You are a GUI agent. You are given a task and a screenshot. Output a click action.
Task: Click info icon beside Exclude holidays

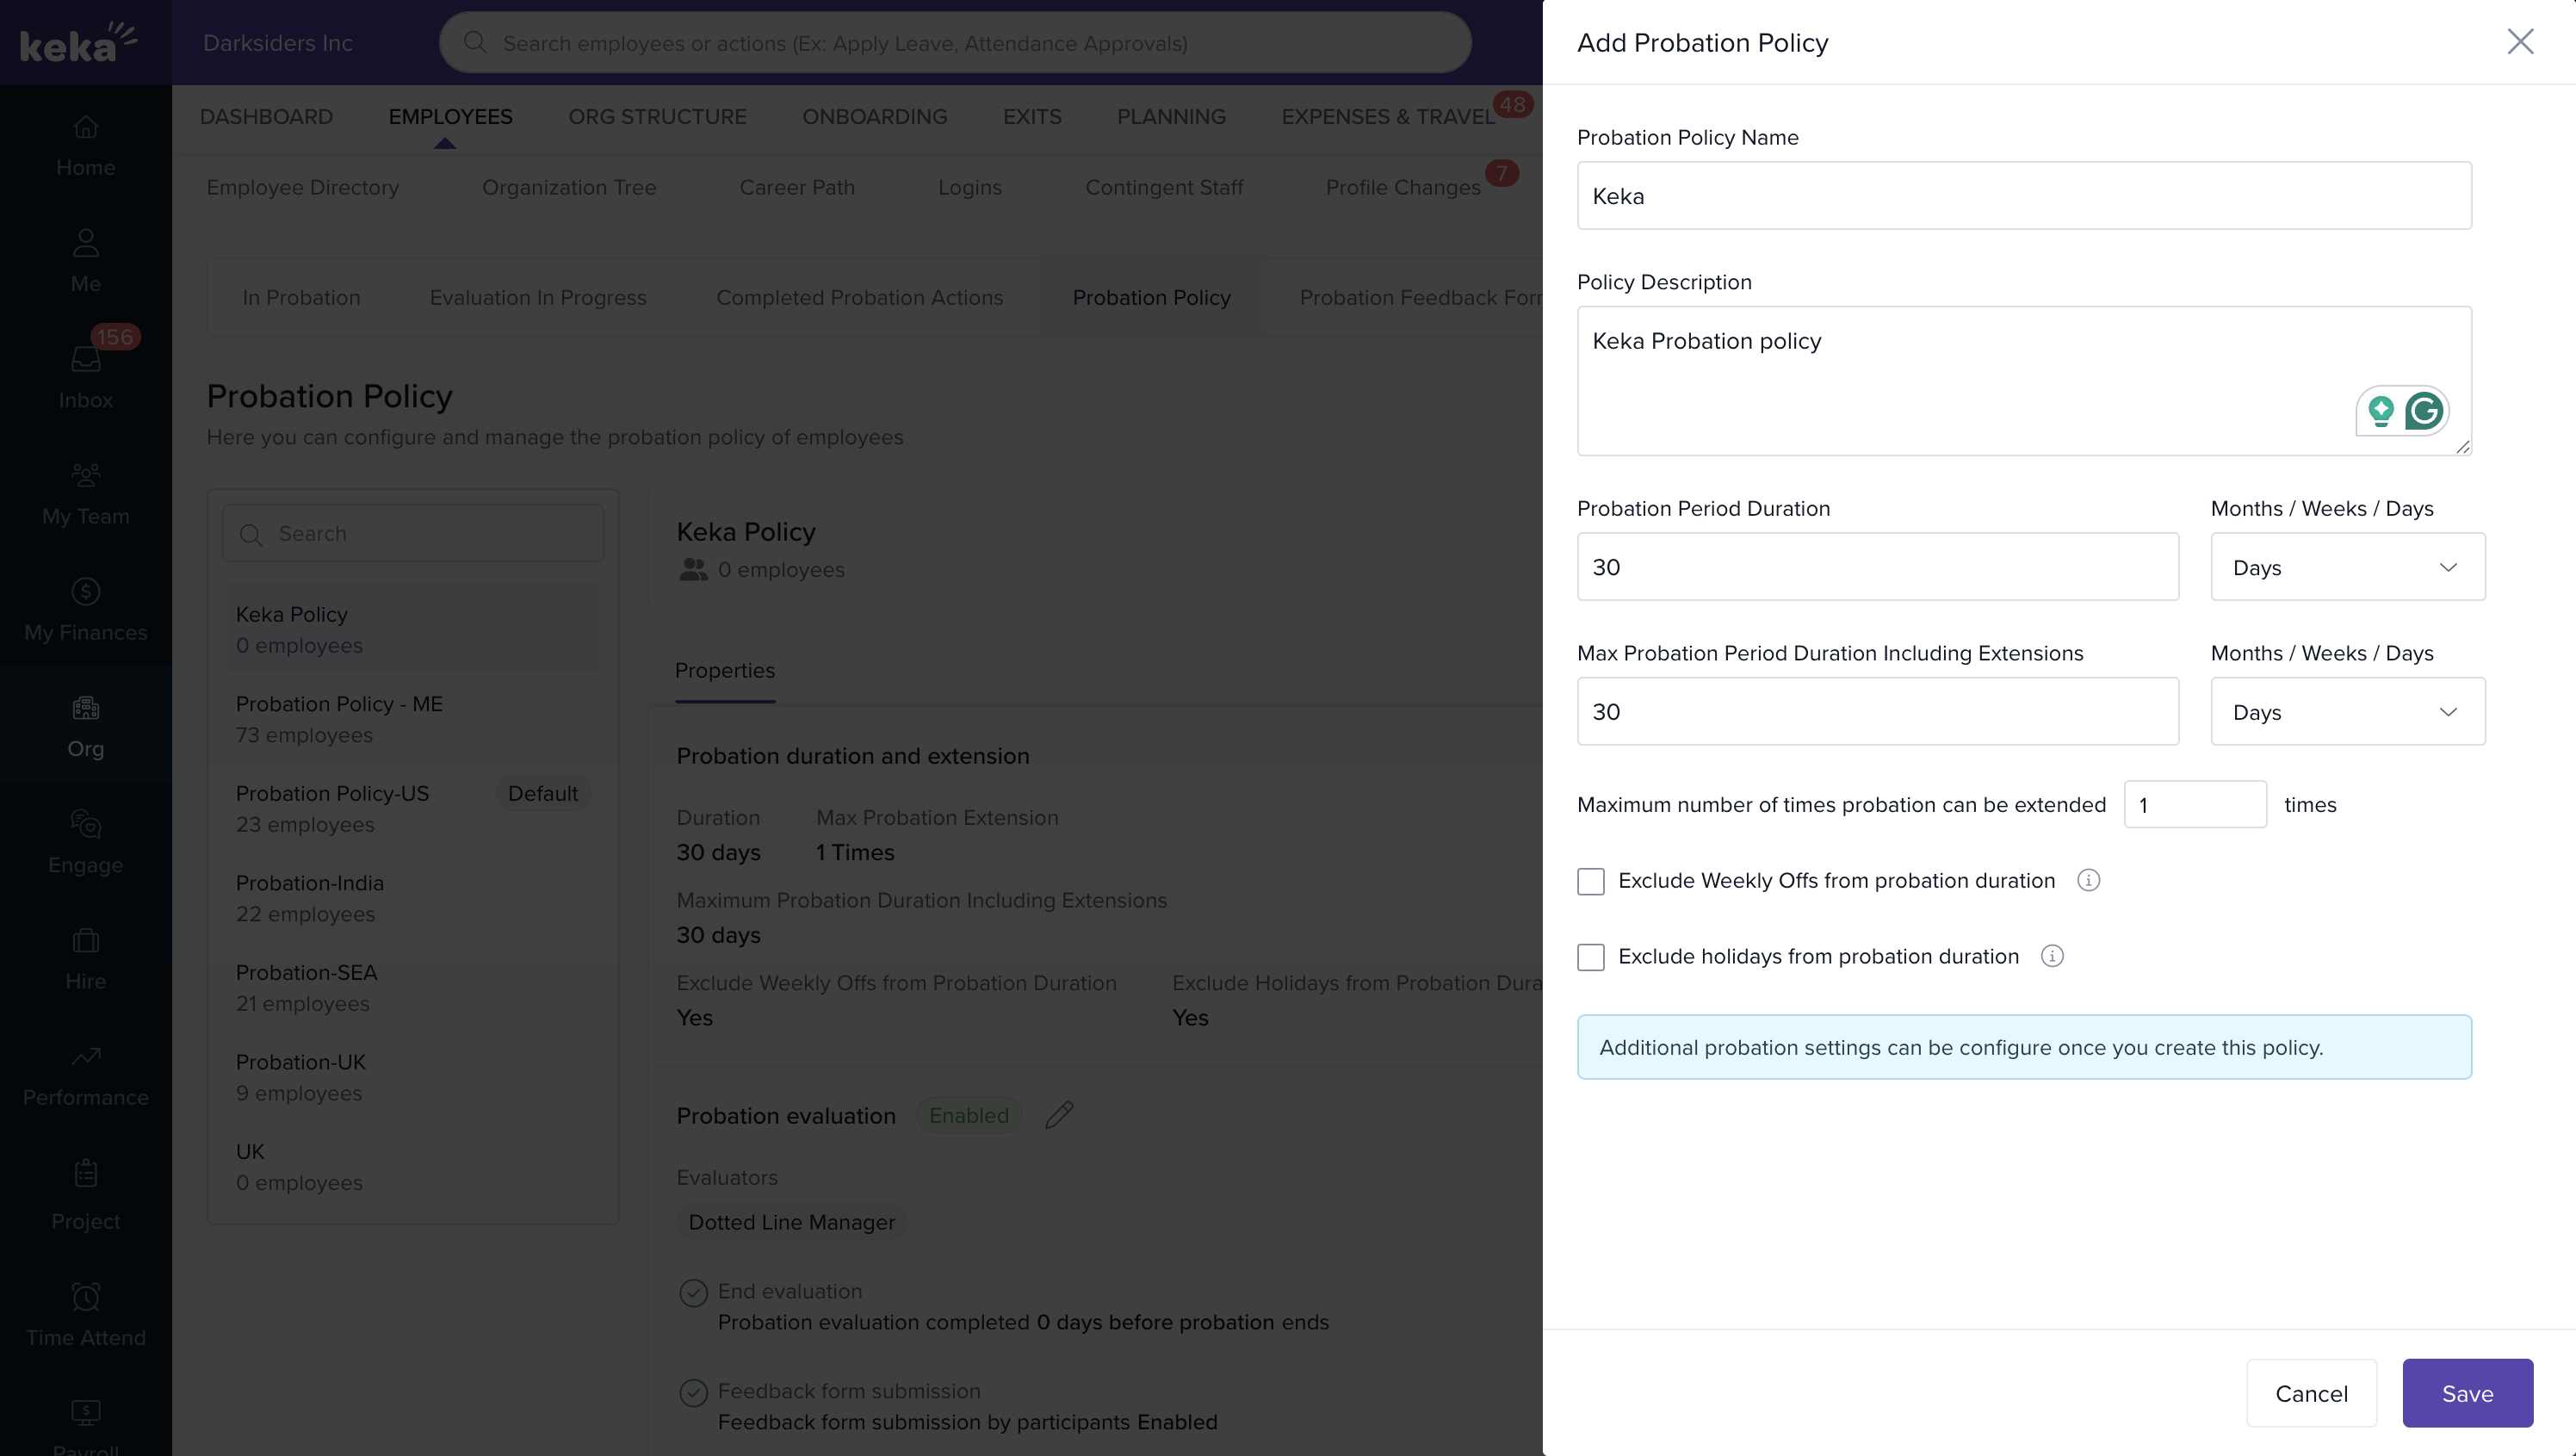(x=2052, y=956)
